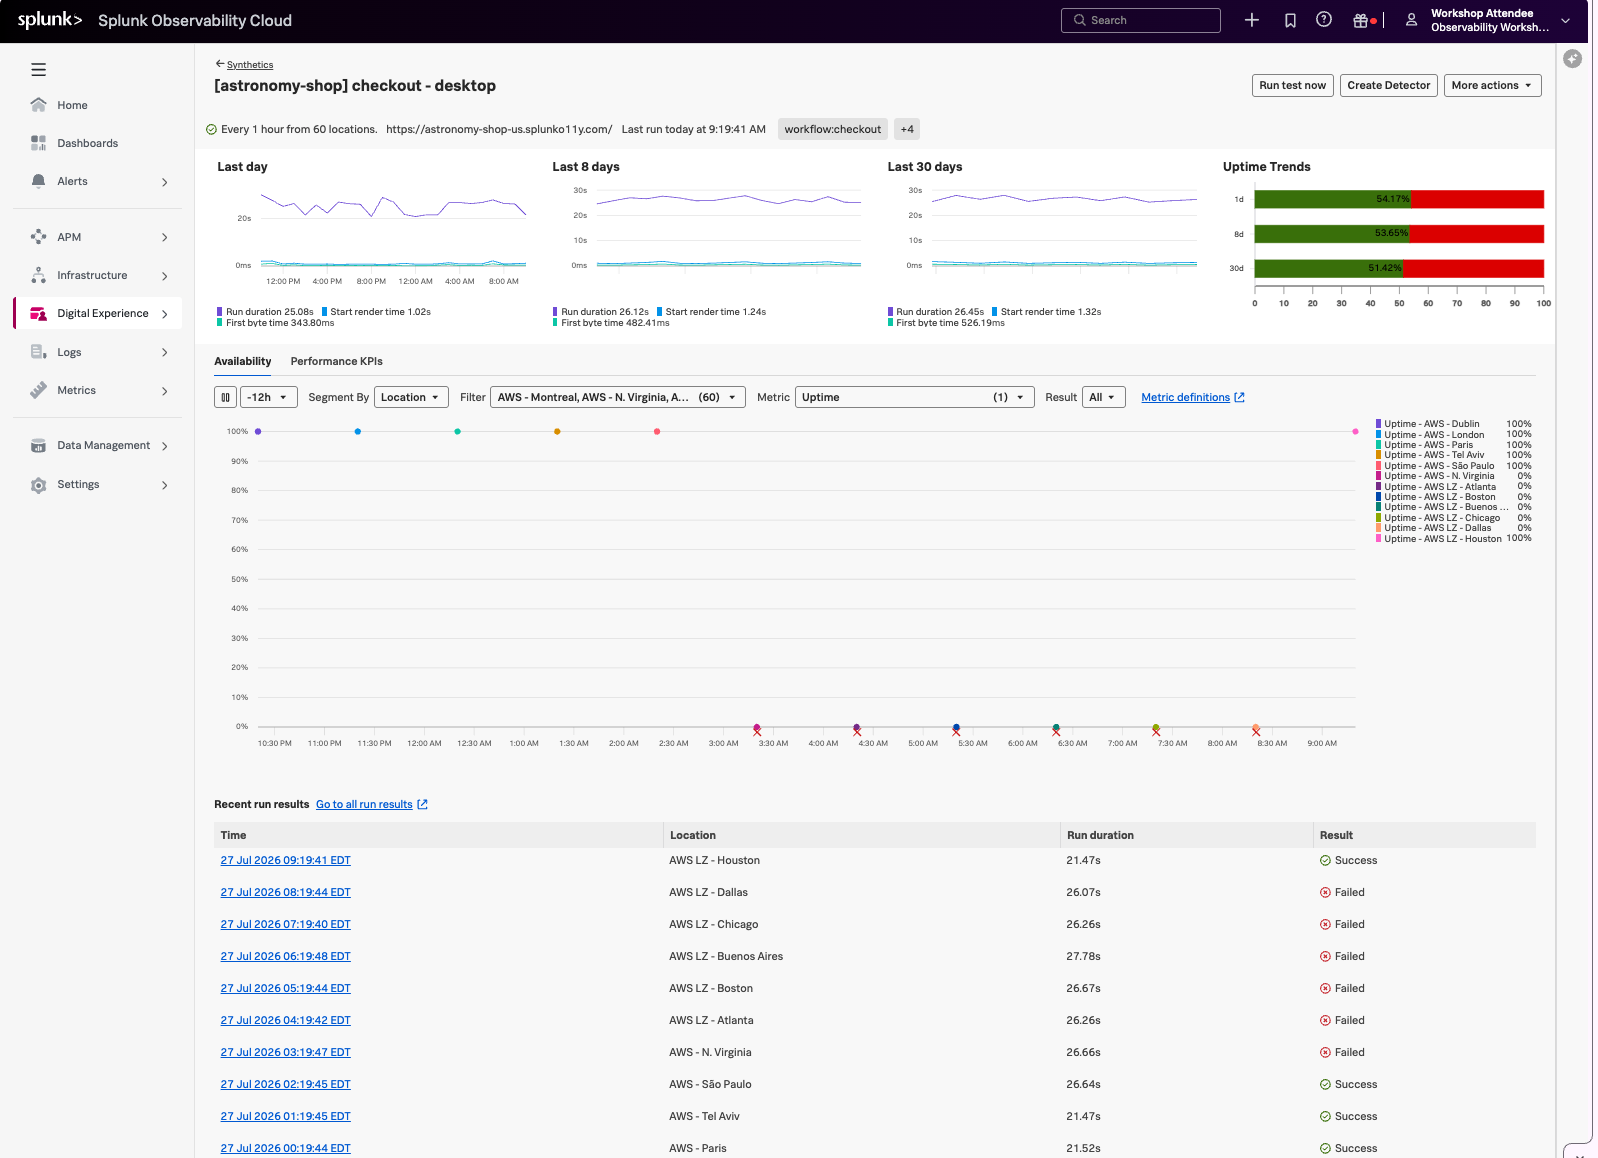Click the gift what's new icon

click(1360, 20)
